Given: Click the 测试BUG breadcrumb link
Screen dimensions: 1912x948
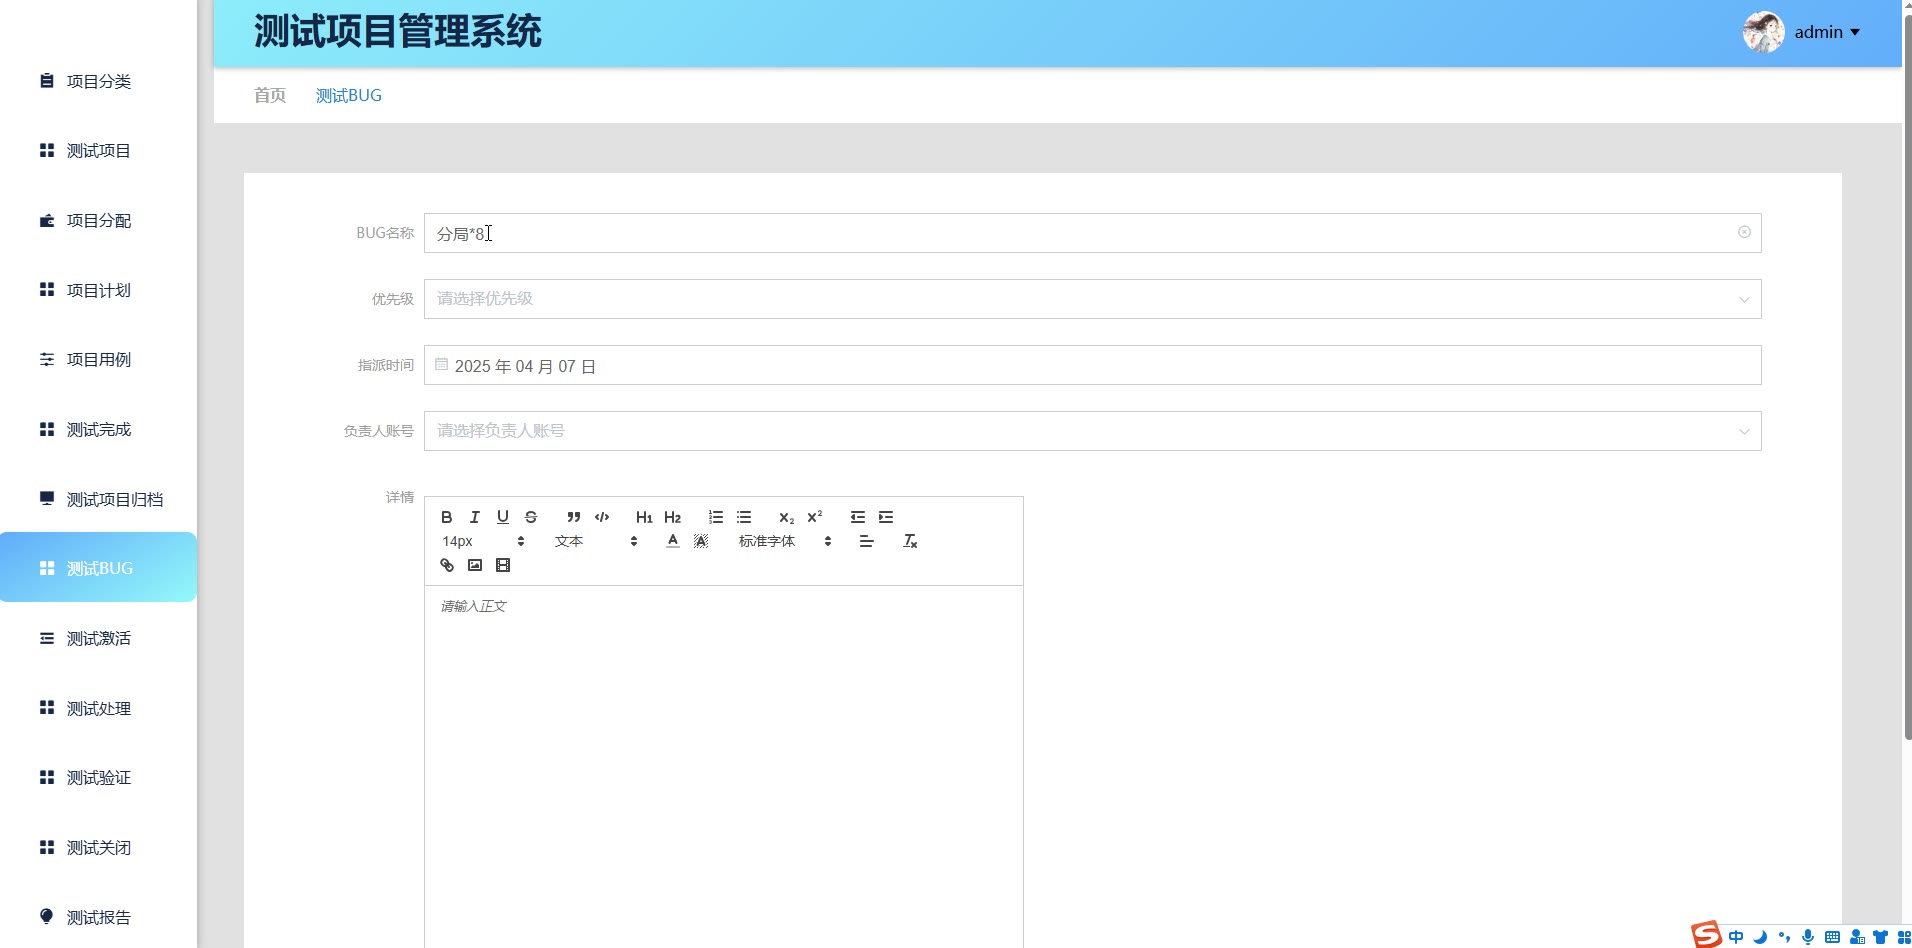Looking at the screenshot, I should [349, 95].
